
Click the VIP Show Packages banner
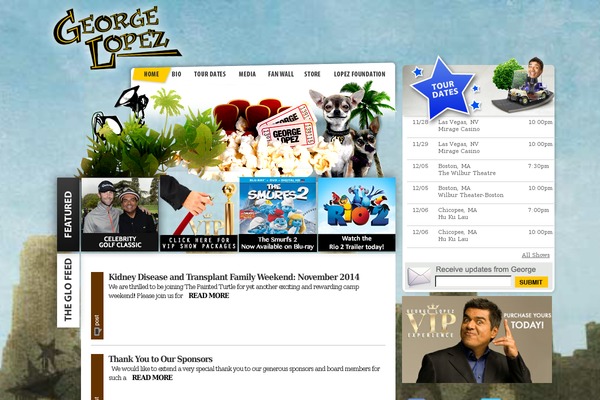pos(199,214)
